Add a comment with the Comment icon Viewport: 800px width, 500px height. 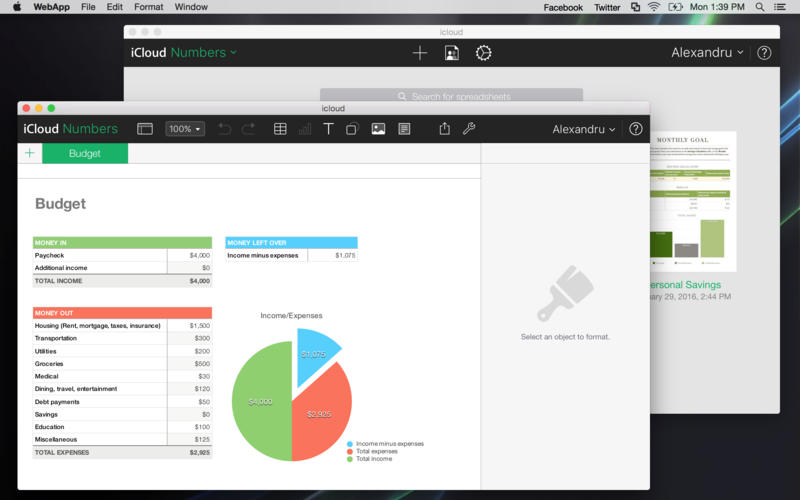click(404, 129)
